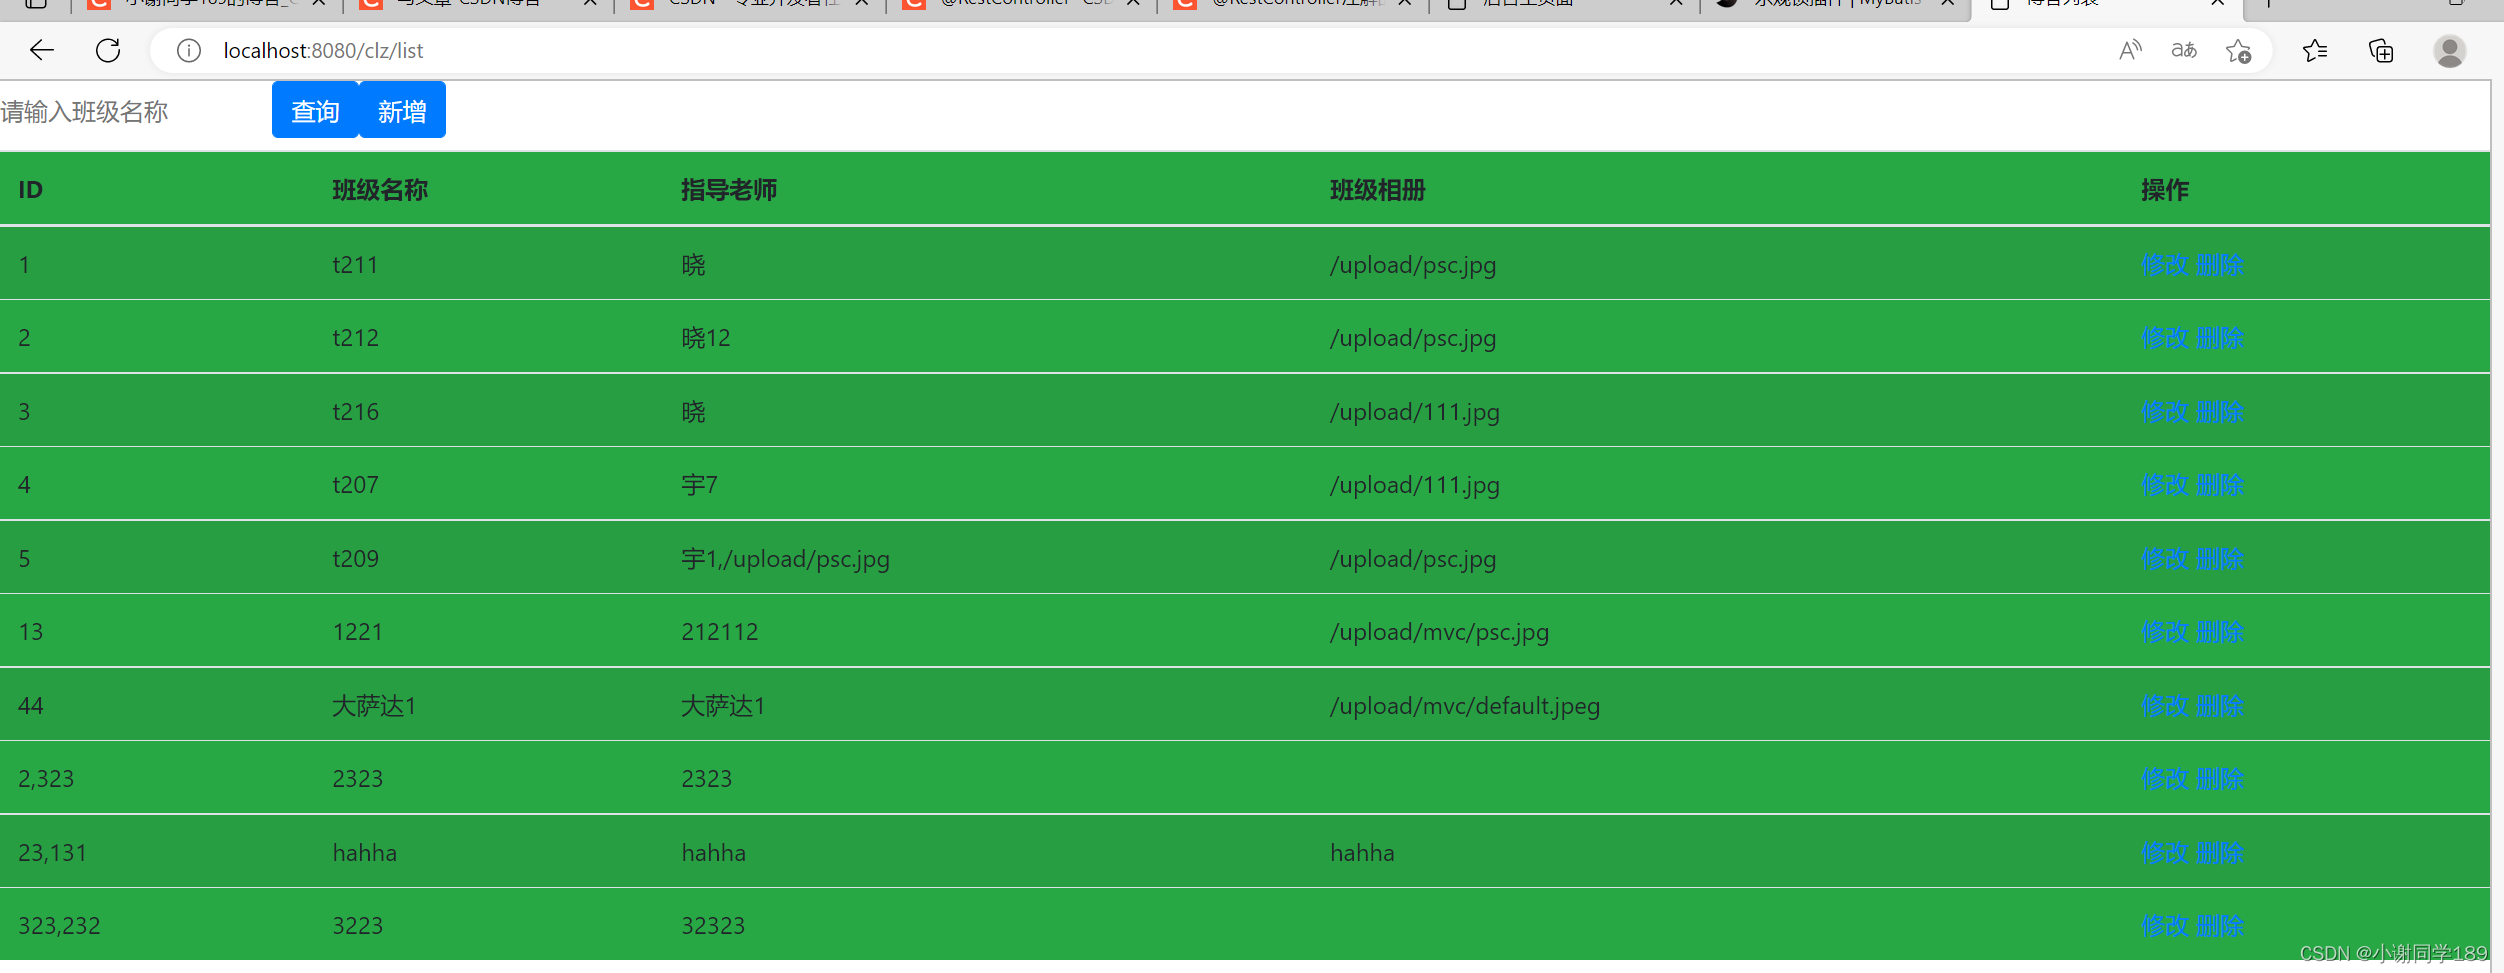Click 删除 for the hahha row
The width and height of the screenshot is (2504, 973).
coord(2220,853)
